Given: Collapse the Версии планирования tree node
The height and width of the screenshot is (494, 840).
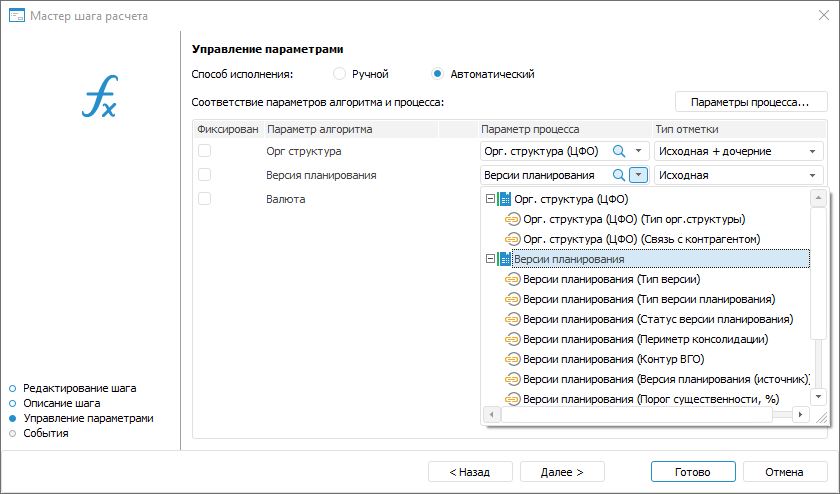Looking at the screenshot, I should pyautogui.click(x=490, y=259).
